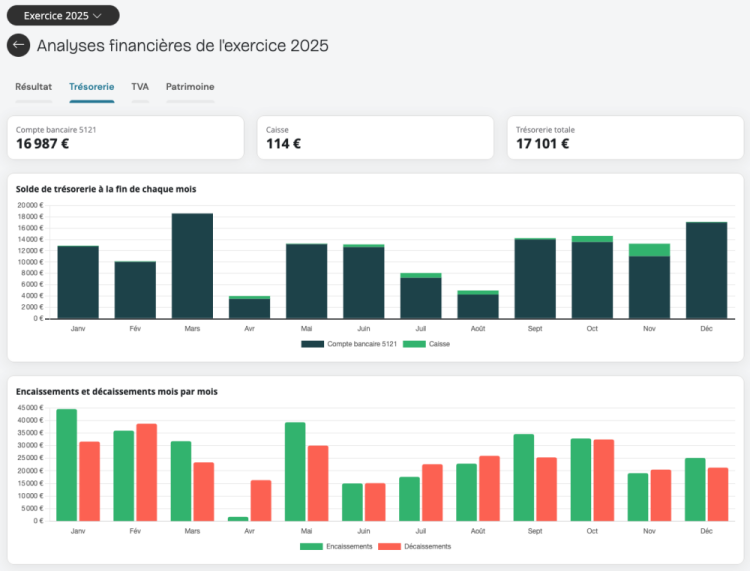
Task: Click the green Caisse segment of Nov bar
Action: coord(649,250)
